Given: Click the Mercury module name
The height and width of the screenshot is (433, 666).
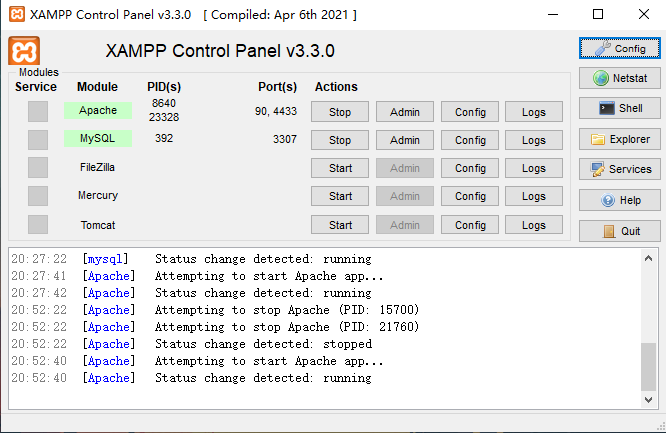Looking at the screenshot, I should tap(98, 195).
